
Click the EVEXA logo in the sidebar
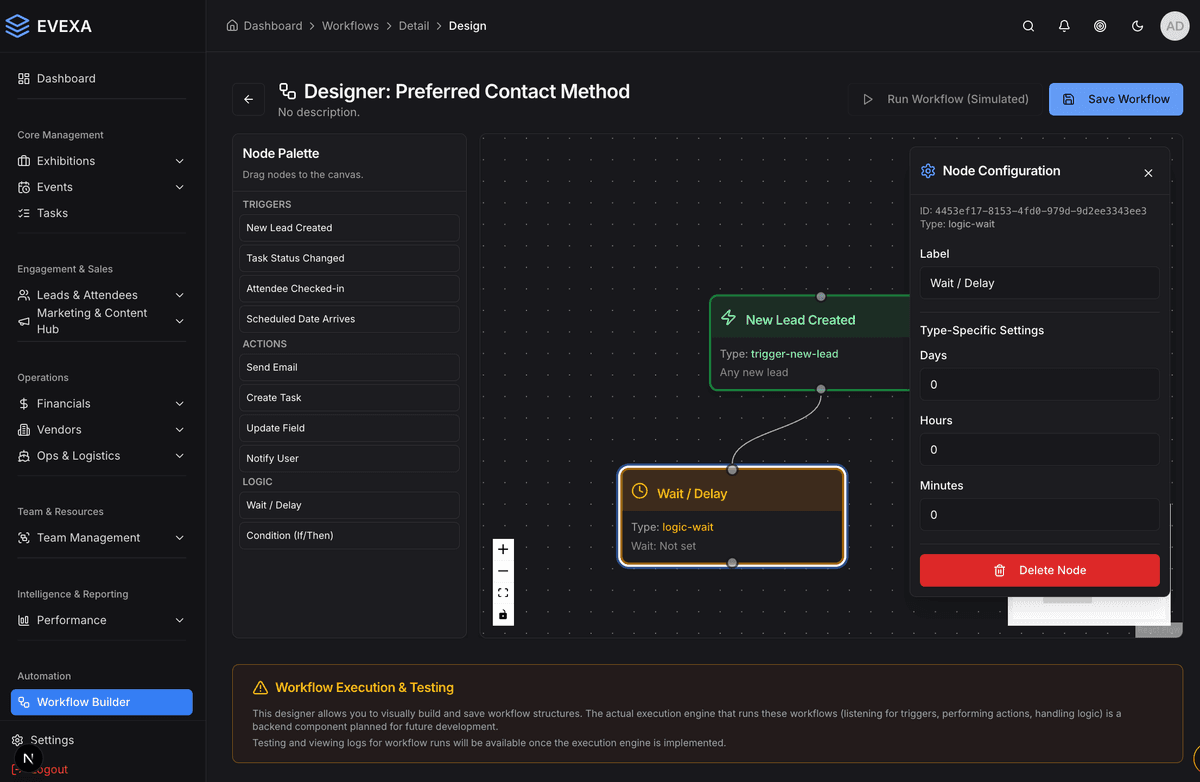click(48, 25)
